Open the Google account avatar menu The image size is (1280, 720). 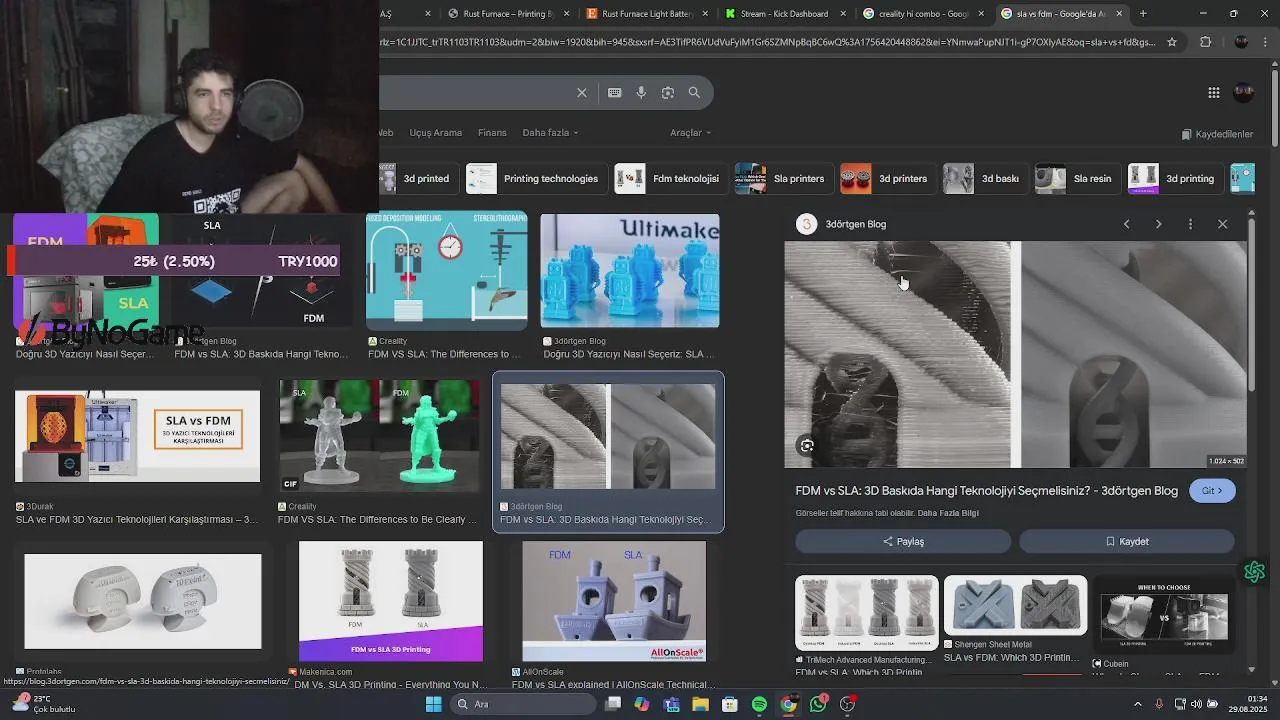1244,92
